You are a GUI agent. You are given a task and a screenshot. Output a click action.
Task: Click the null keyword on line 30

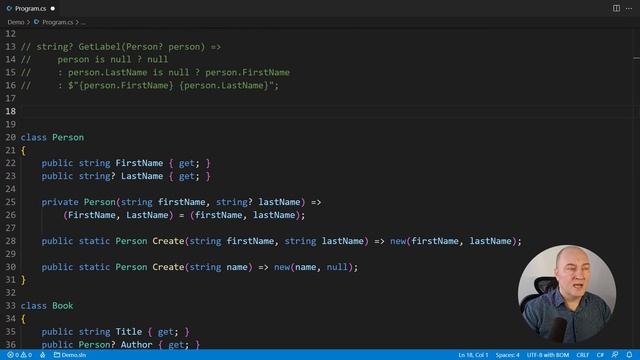(x=337, y=267)
